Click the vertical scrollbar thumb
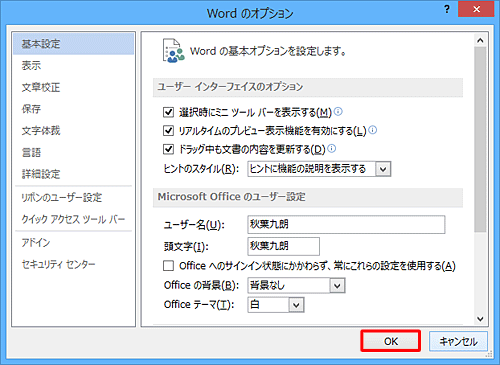The image size is (500, 365). (x=480, y=139)
